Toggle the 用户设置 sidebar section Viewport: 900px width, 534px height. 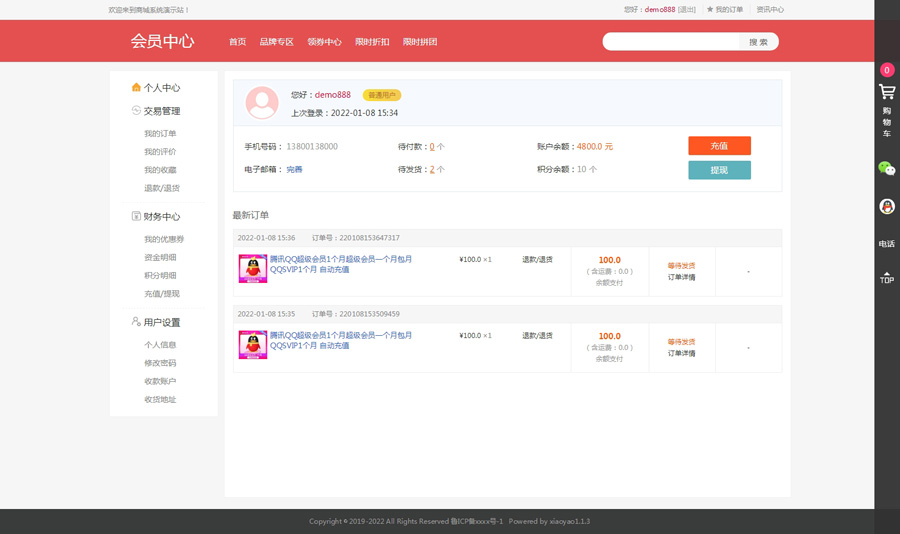tap(160, 323)
